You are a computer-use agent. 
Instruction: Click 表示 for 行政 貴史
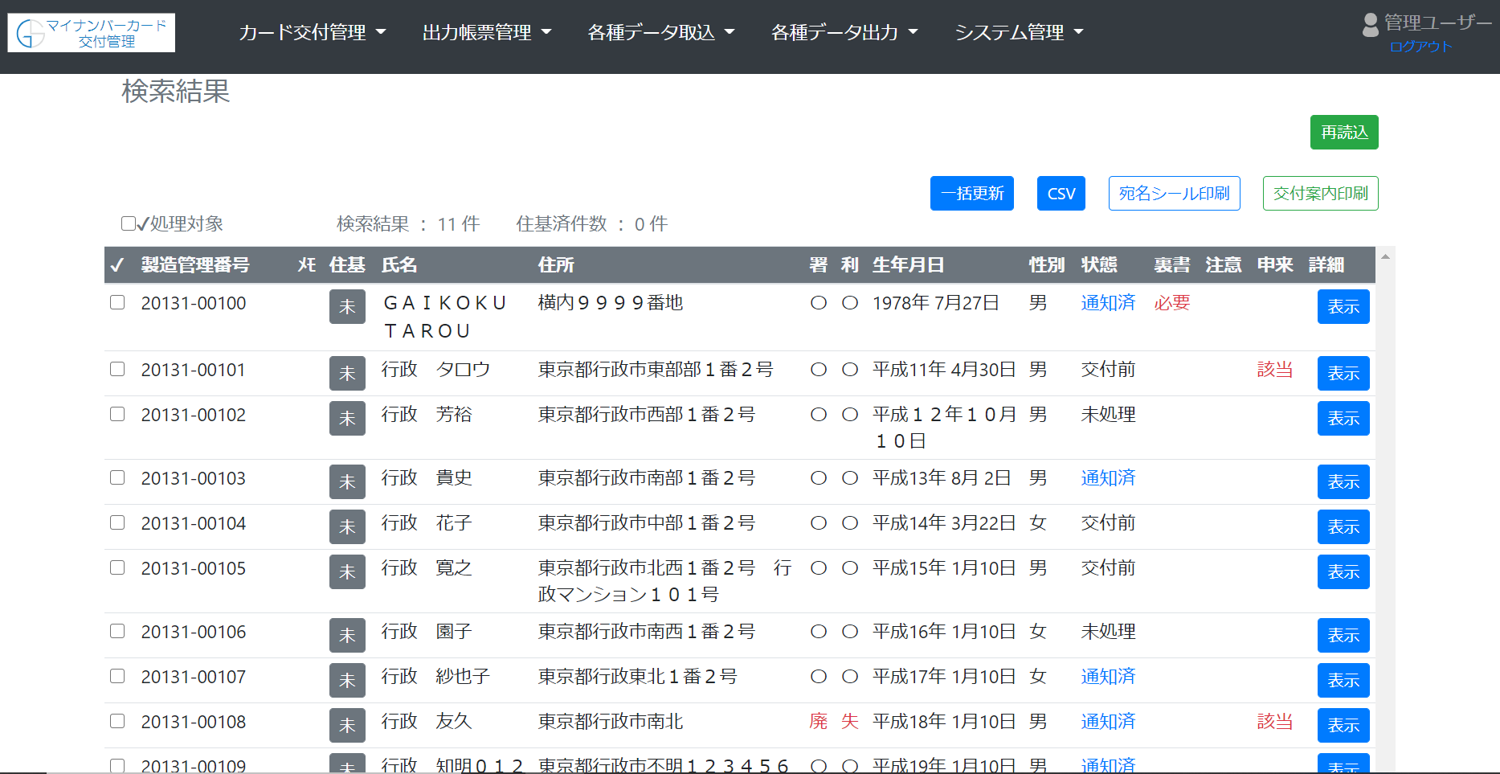(1343, 482)
